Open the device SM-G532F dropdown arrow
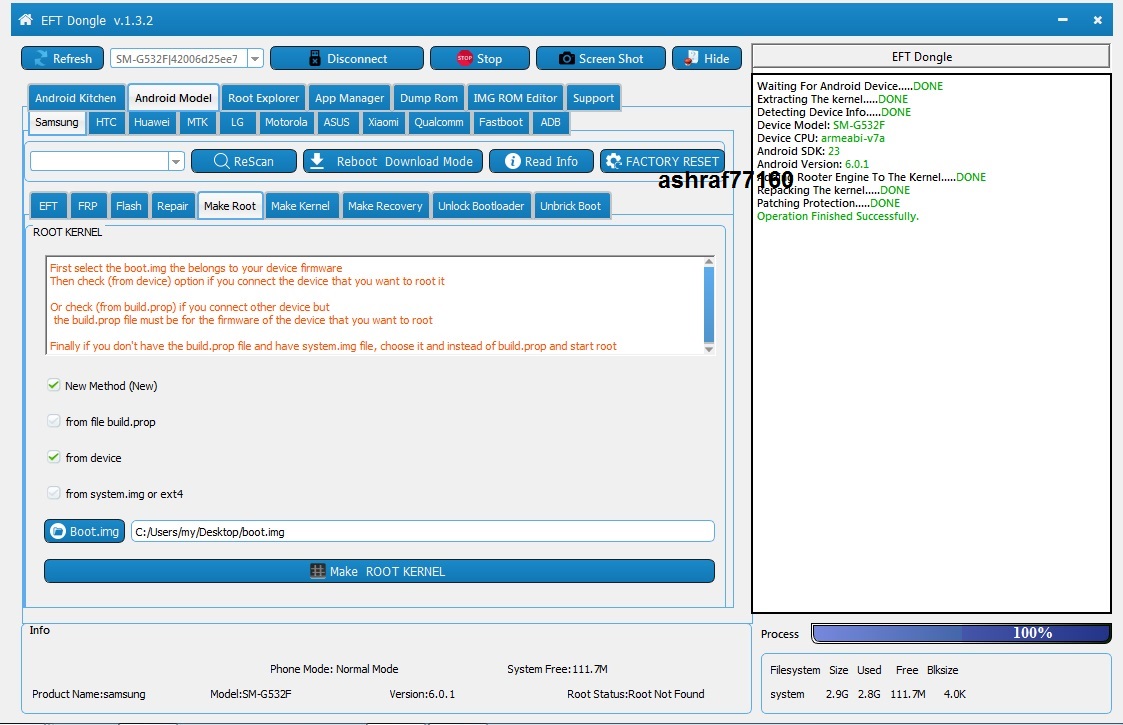The image size is (1123, 725). coord(256,59)
